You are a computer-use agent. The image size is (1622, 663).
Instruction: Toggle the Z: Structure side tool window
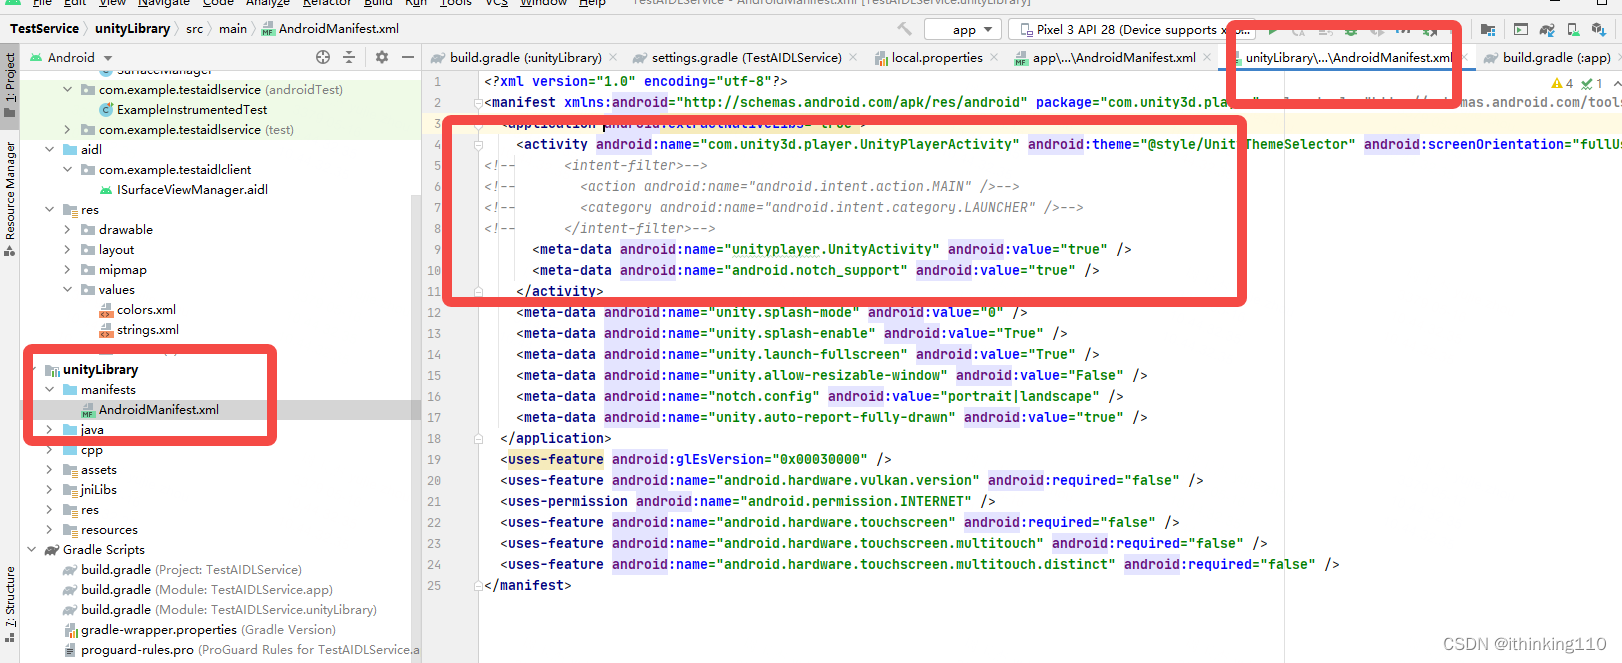(x=10, y=603)
